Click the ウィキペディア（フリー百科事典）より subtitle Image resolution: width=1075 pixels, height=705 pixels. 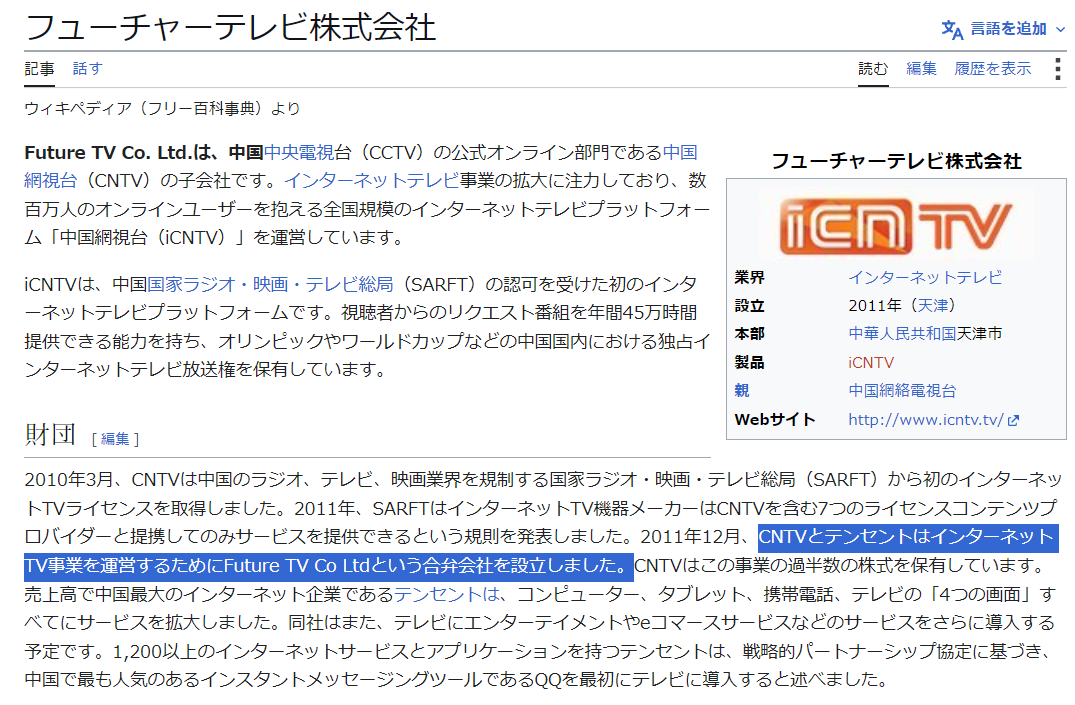coord(162,108)
